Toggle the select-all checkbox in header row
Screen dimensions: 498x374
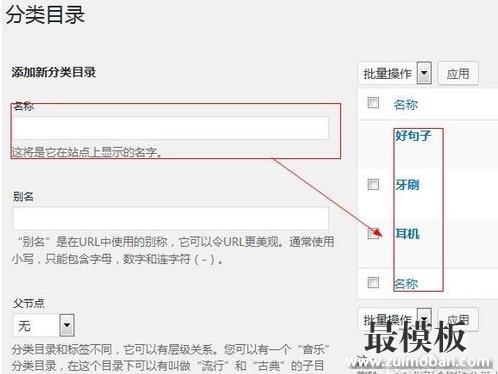373,103
